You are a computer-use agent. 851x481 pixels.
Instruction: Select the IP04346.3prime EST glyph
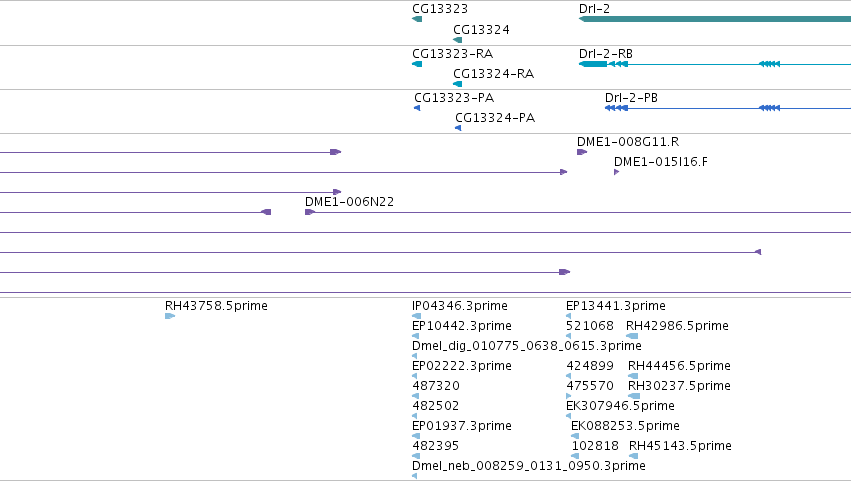tap(416, 316)
